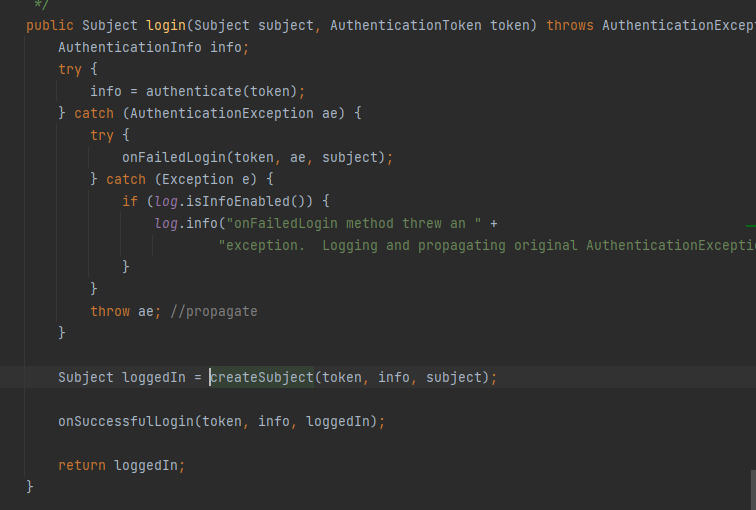This screenshot has height=510, width=756.
Task: Click the AuthenticationInfo type declaration
Action: tap(130, 47)
